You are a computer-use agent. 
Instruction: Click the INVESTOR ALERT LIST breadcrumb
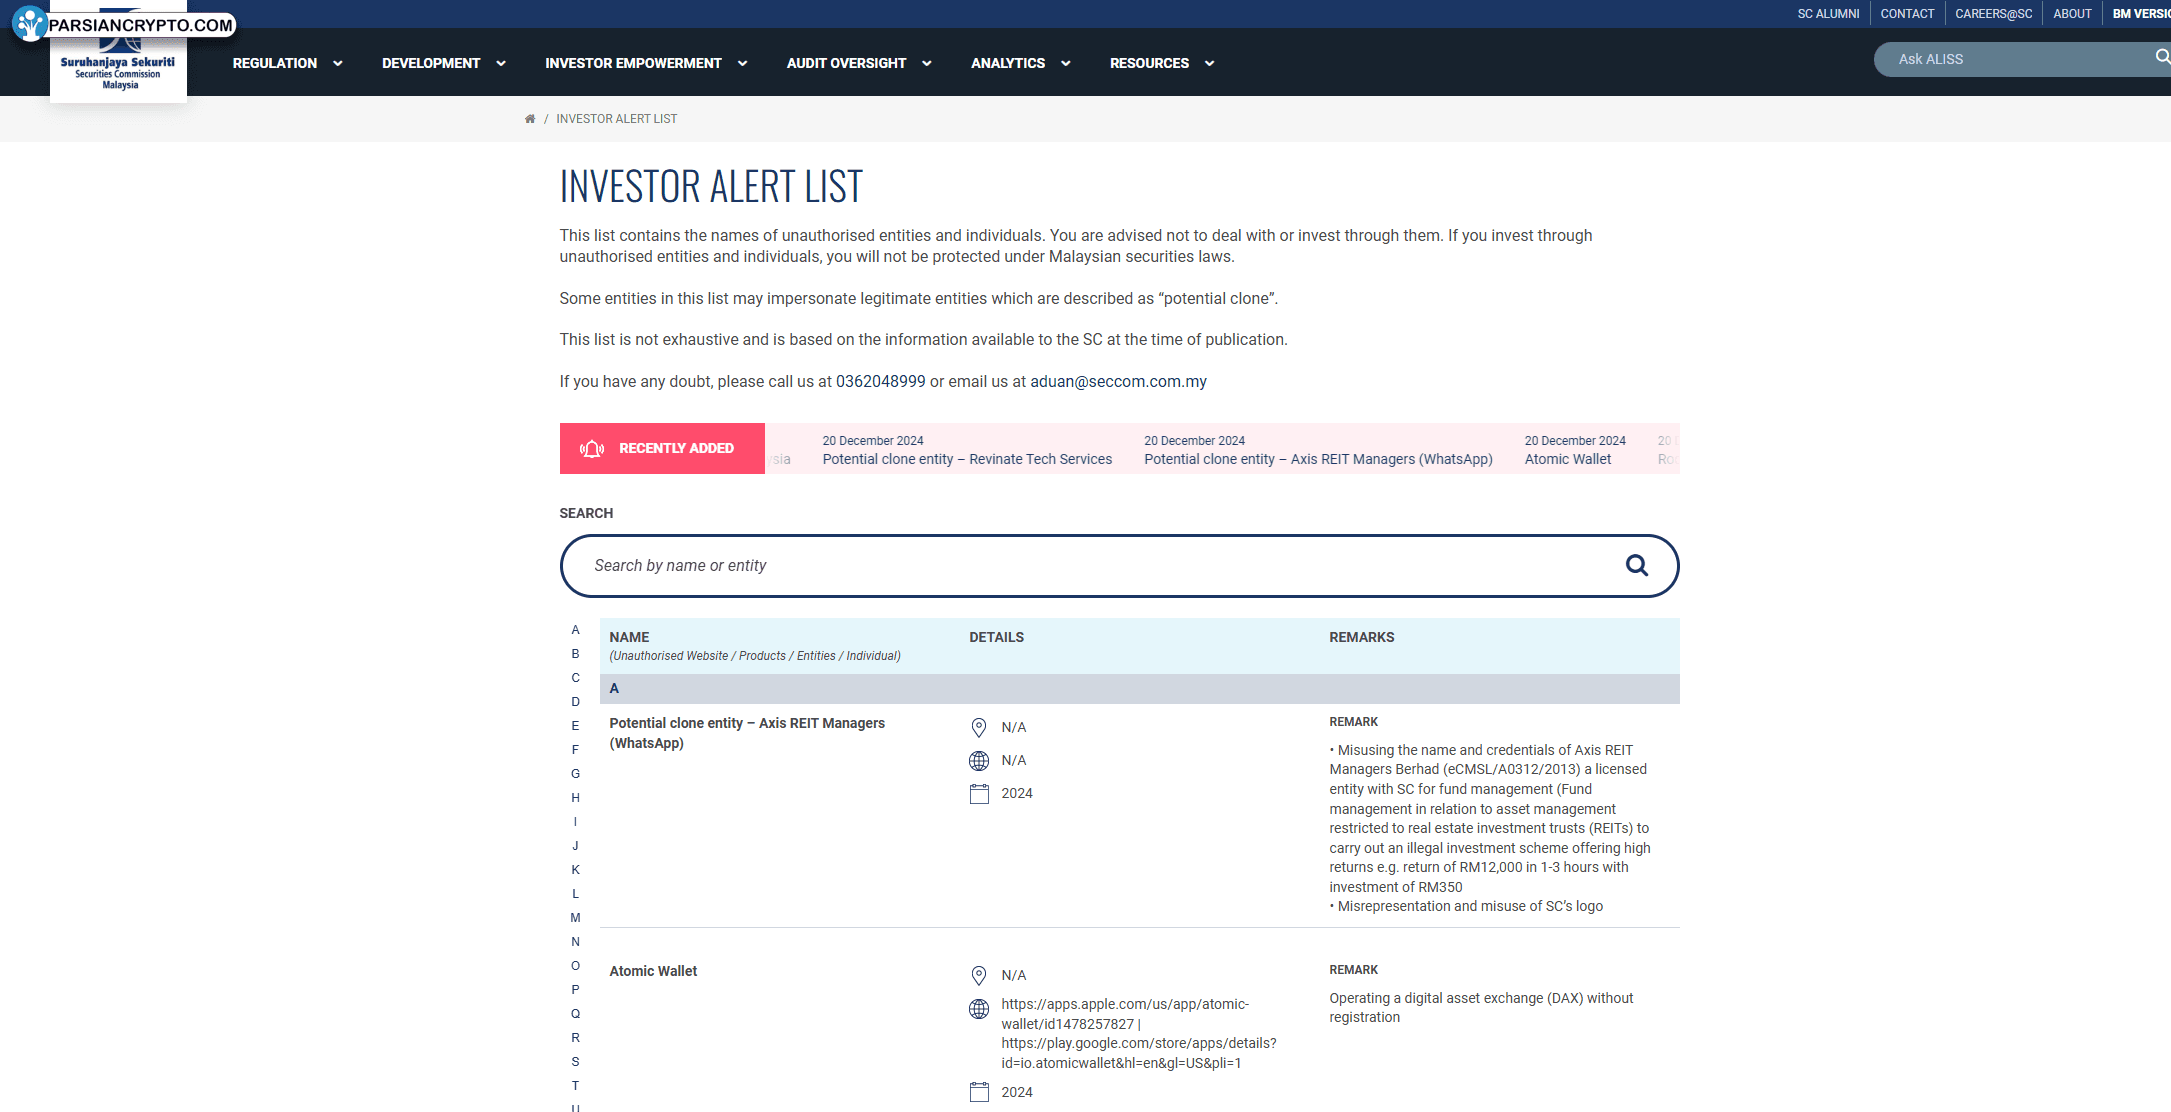coord(616,119)
